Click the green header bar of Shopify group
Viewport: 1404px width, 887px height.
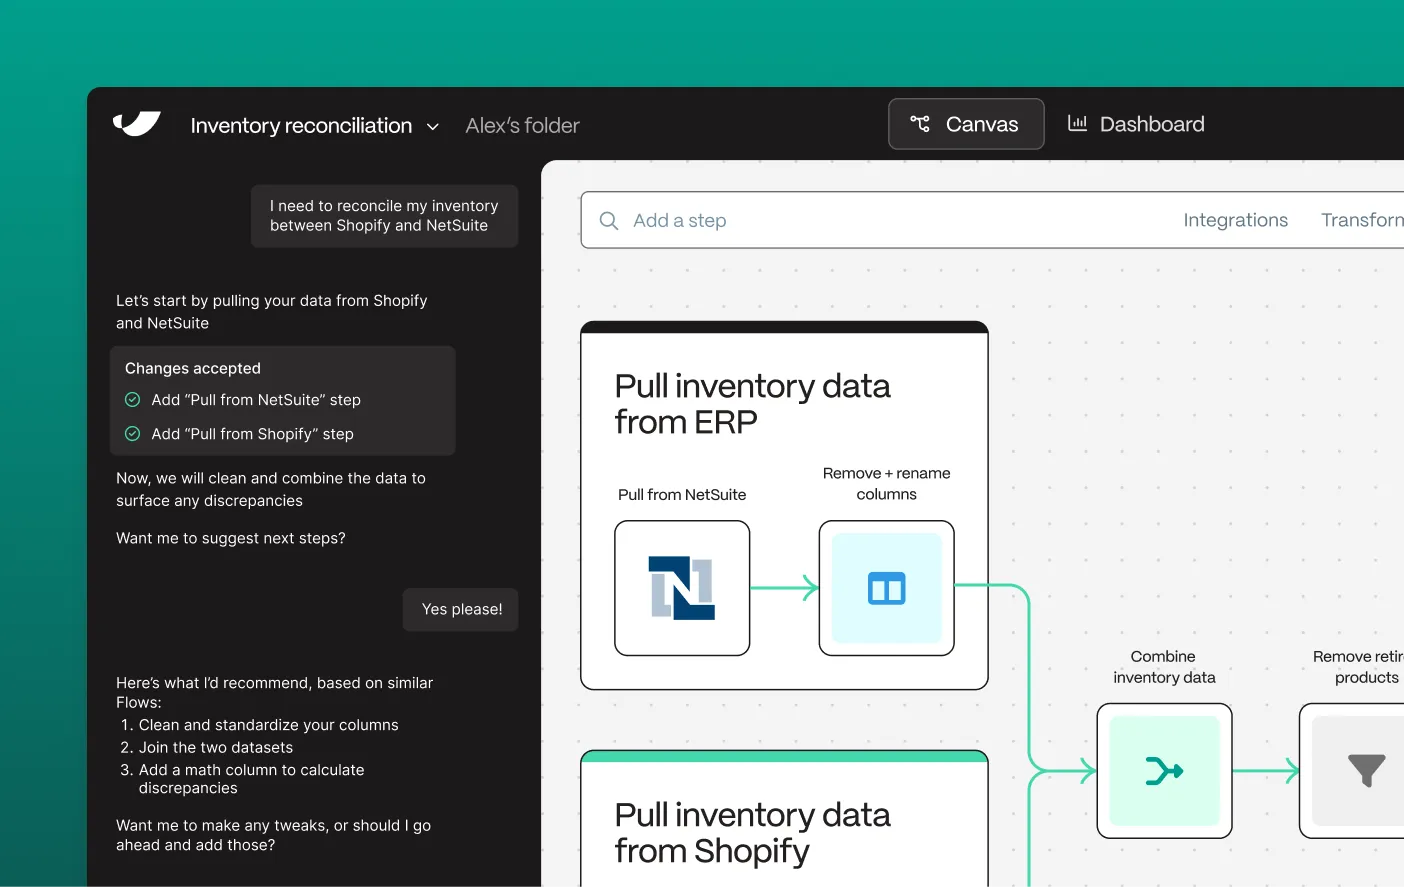pos(784,756)
